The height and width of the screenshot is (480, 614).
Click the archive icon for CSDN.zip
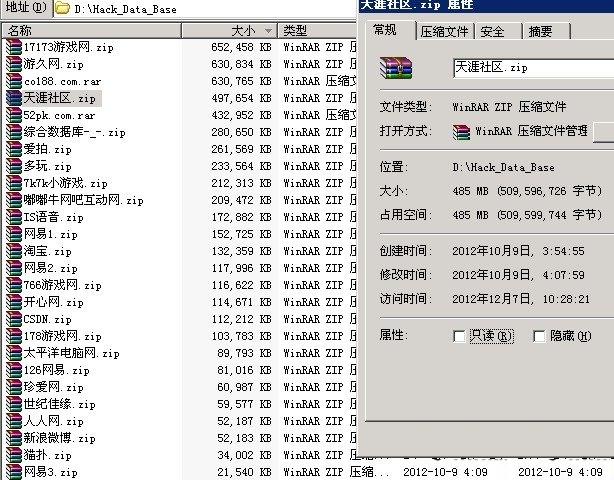(14, 319)
